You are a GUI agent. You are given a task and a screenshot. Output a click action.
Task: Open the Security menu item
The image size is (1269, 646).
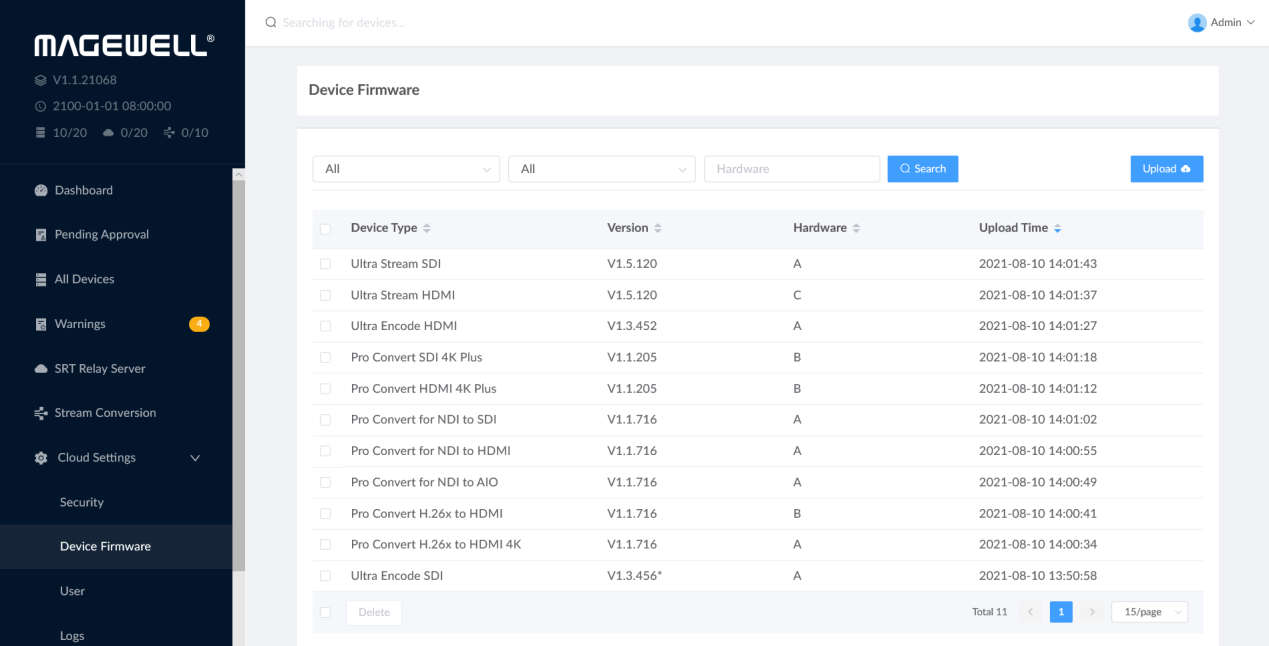click(82, 502)
